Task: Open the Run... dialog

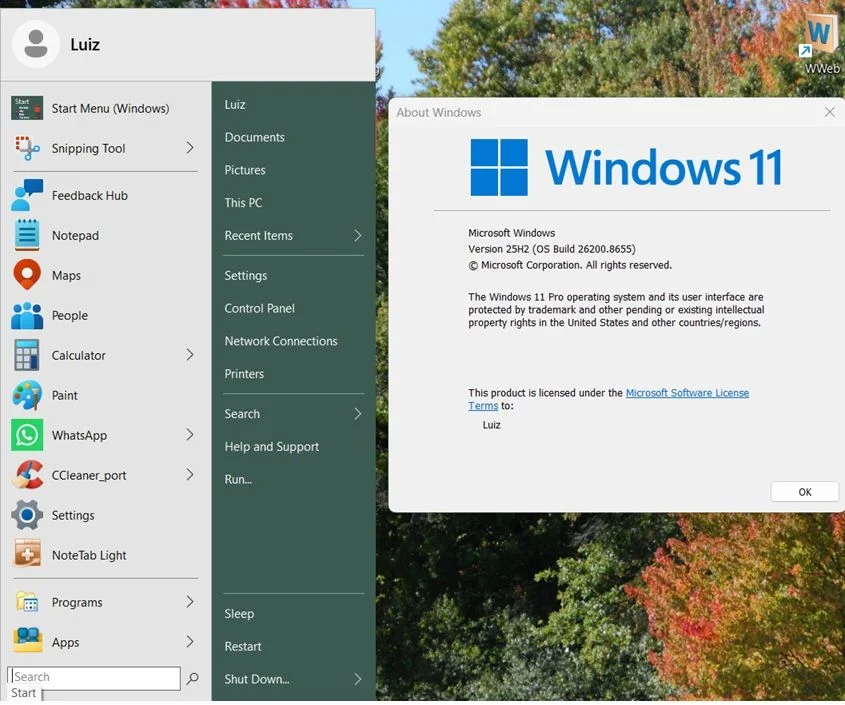Action: 238,479
